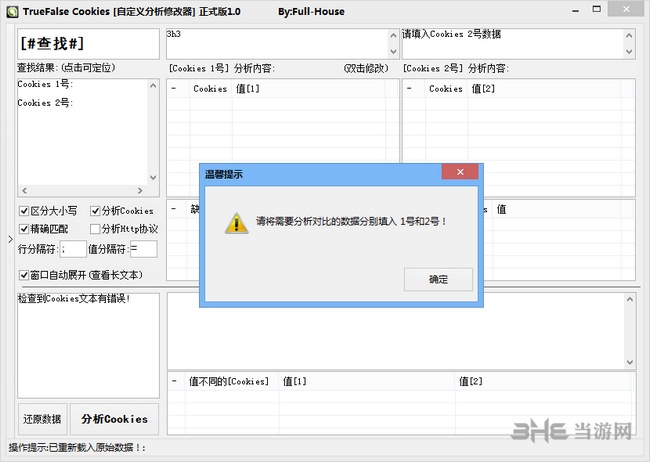Select the Cookies 2号: entry in the search results
Screen dimensions: 650x462
[x=45, y=103]
